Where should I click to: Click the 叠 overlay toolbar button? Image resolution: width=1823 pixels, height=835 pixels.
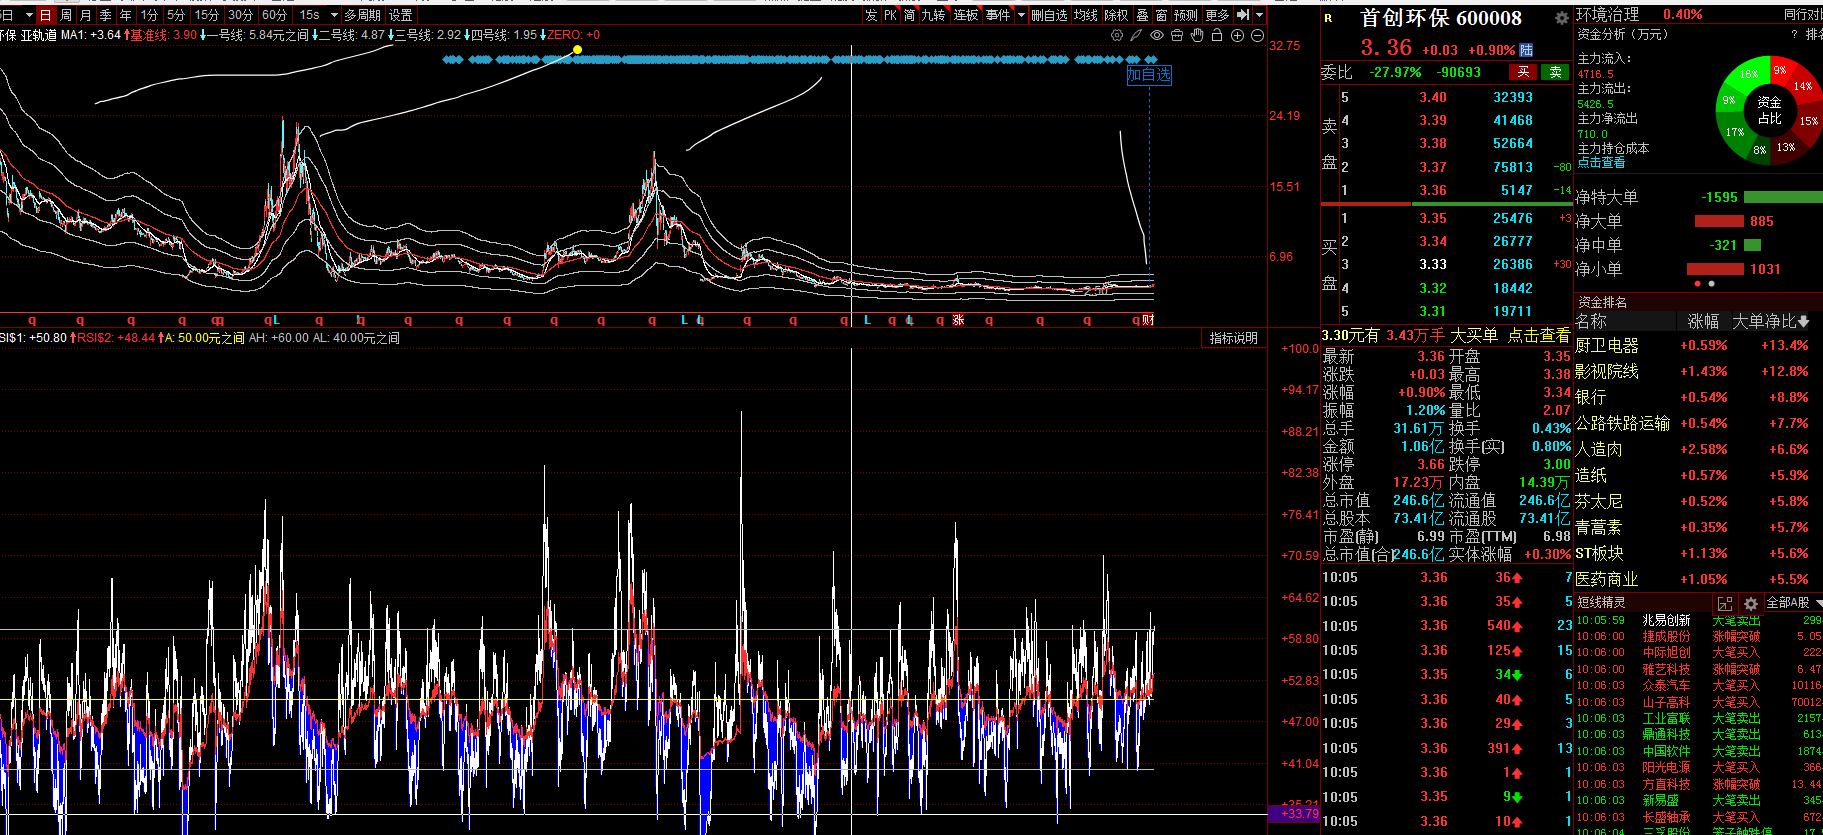click(1142, 15)
